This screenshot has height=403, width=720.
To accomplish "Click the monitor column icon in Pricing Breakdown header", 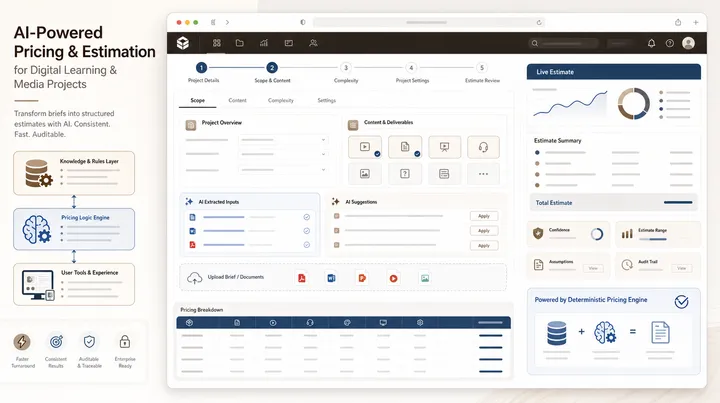I will (383, 323).
